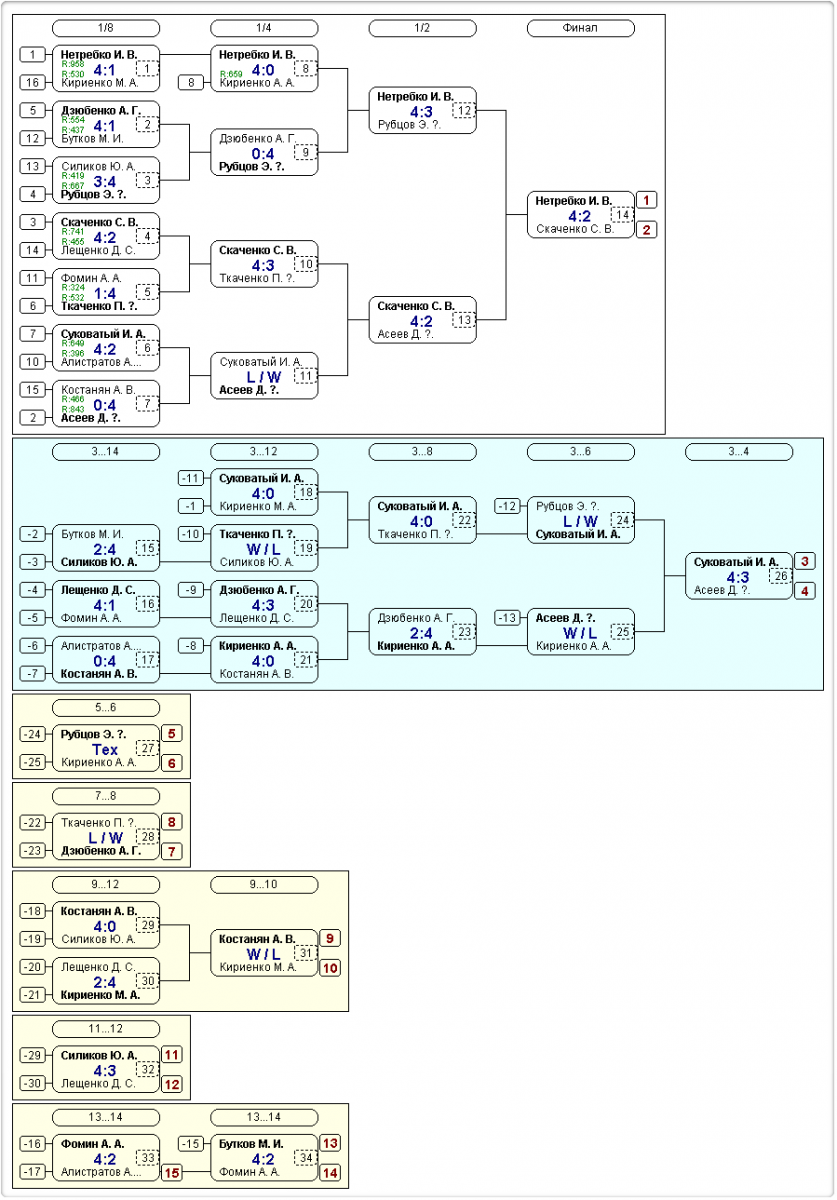
Task: Click the "3...14" bracket header
Action: 105,452
